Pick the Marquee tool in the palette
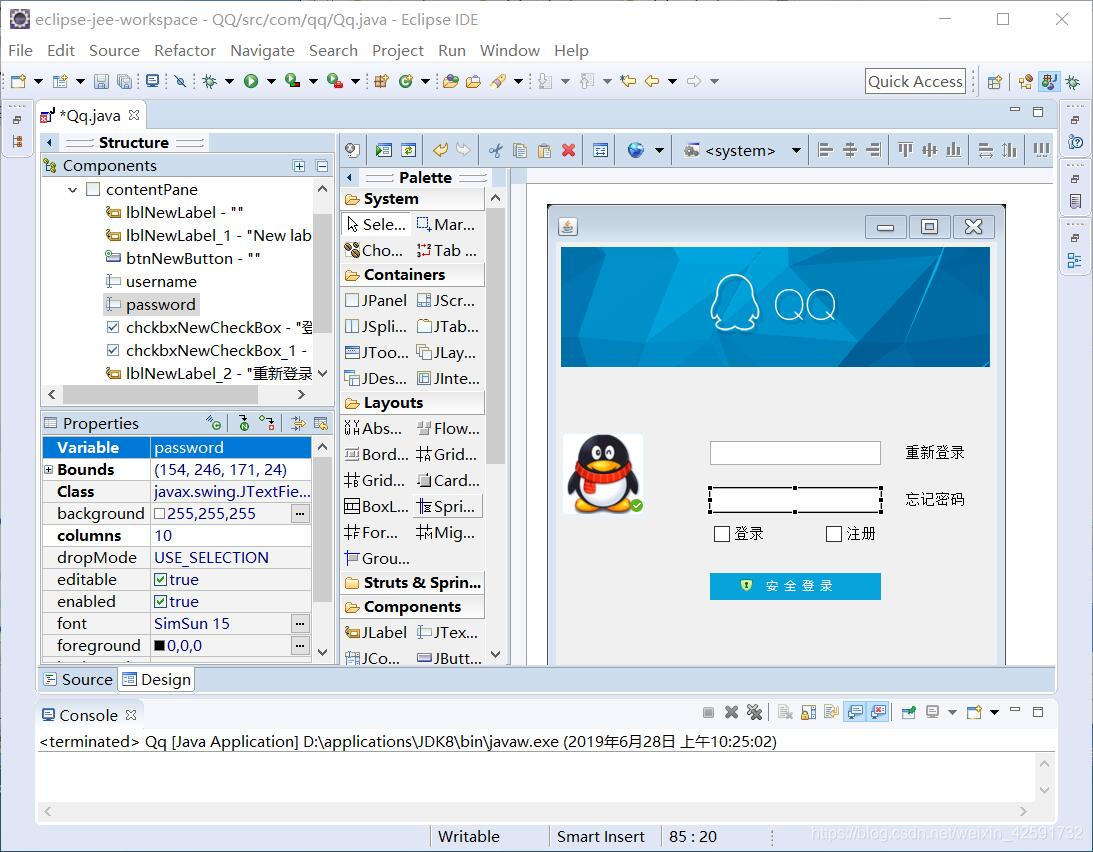This screenshot has height=852, width=1093. 447,225
